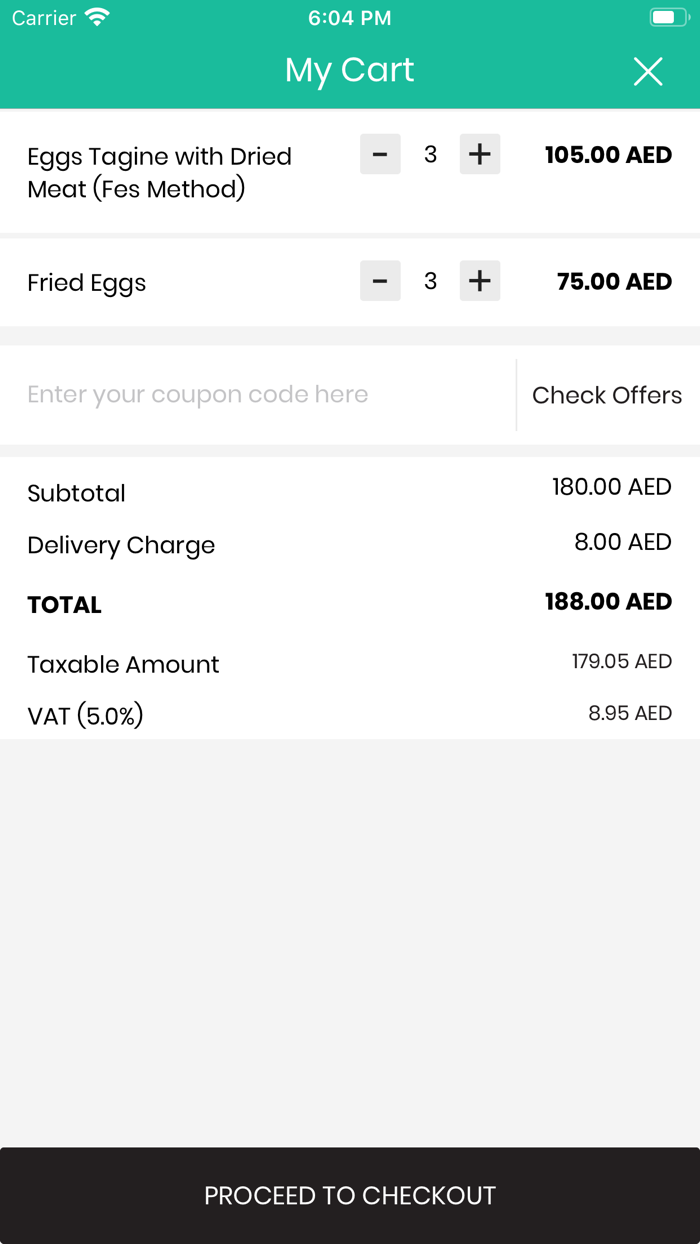Decrease Eggs Tagine quantity with minus button
700x1244 pixels.
point(380,154)
